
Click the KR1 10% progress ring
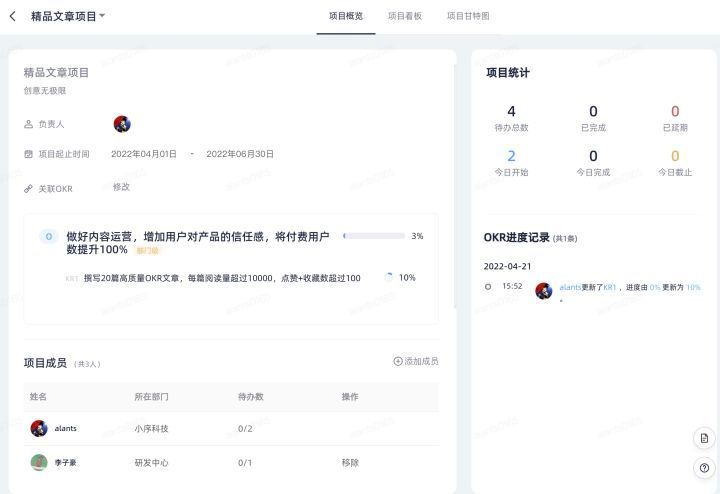388,277
